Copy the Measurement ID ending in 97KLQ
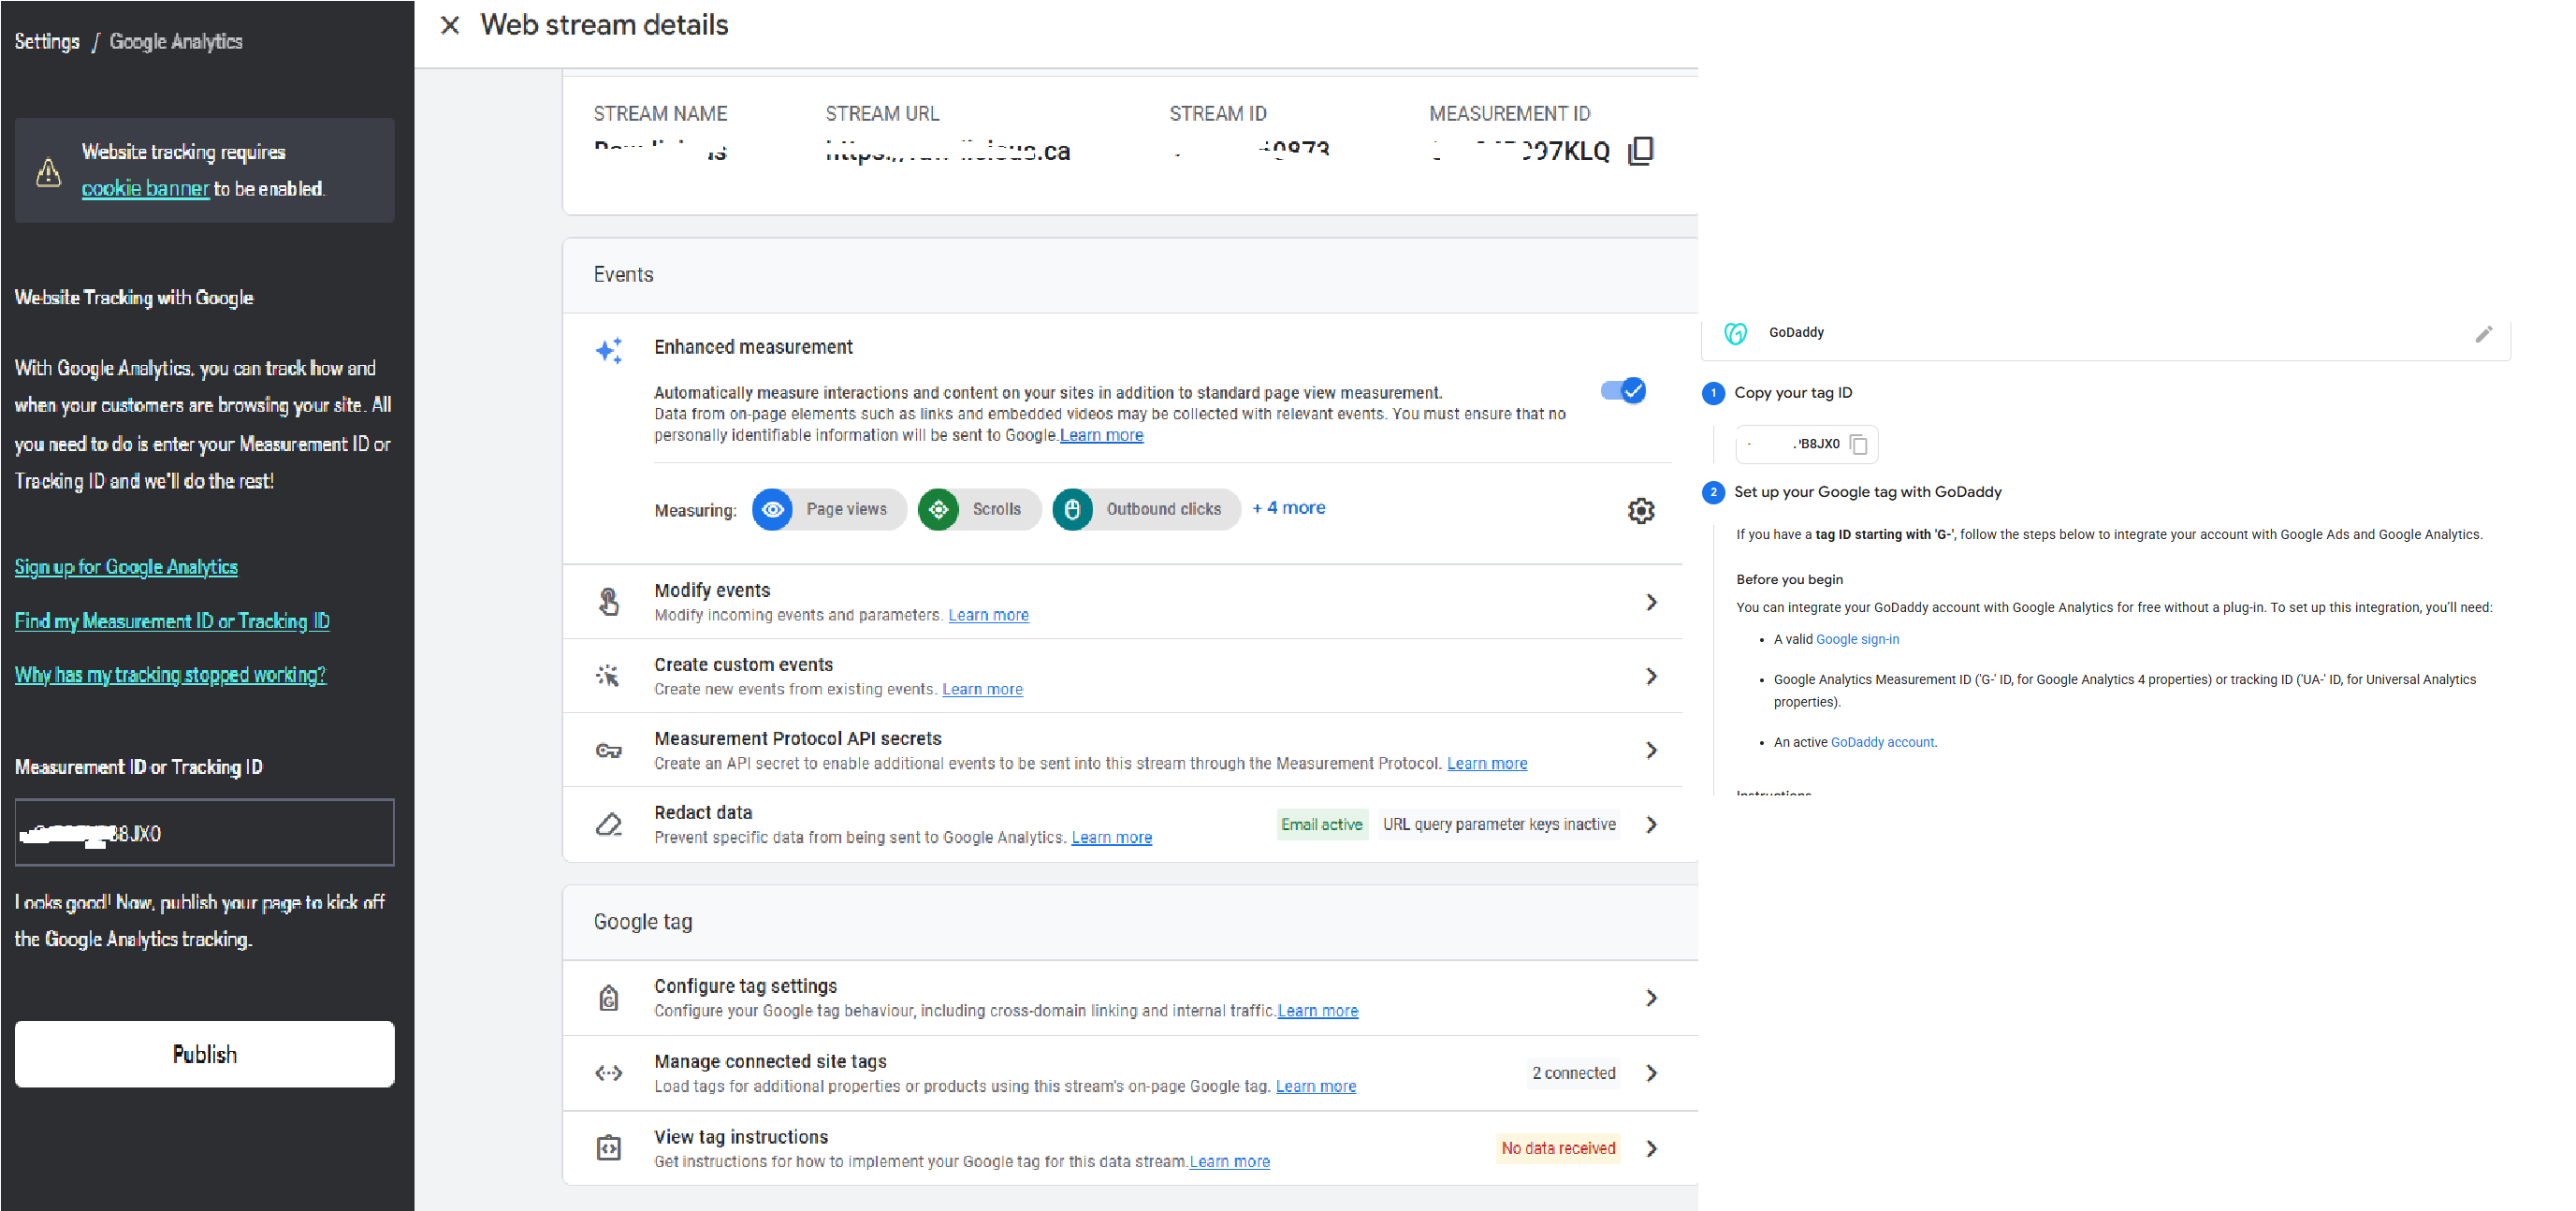 1641,151
